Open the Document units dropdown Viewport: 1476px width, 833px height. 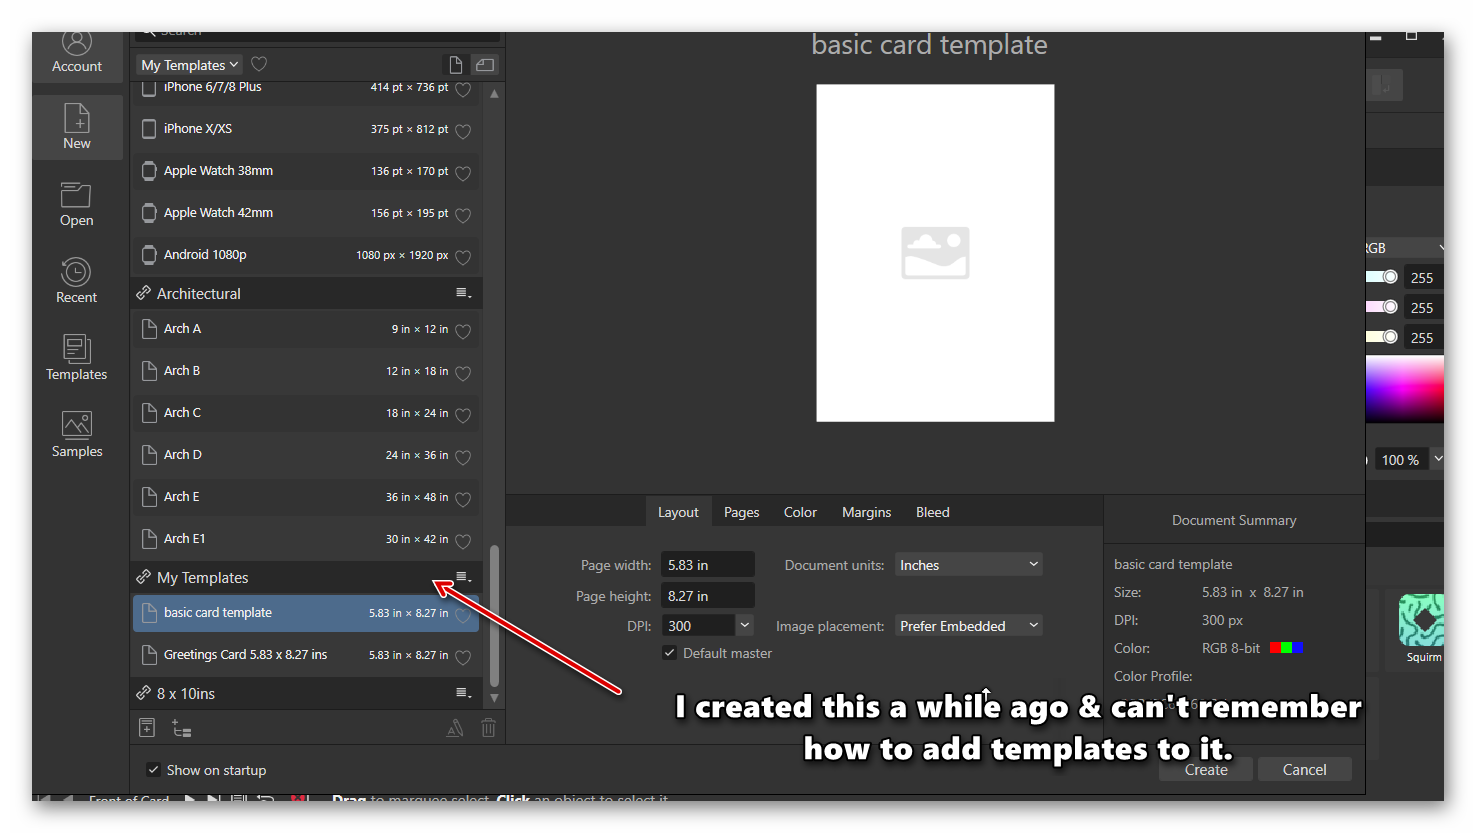[968, 565]
